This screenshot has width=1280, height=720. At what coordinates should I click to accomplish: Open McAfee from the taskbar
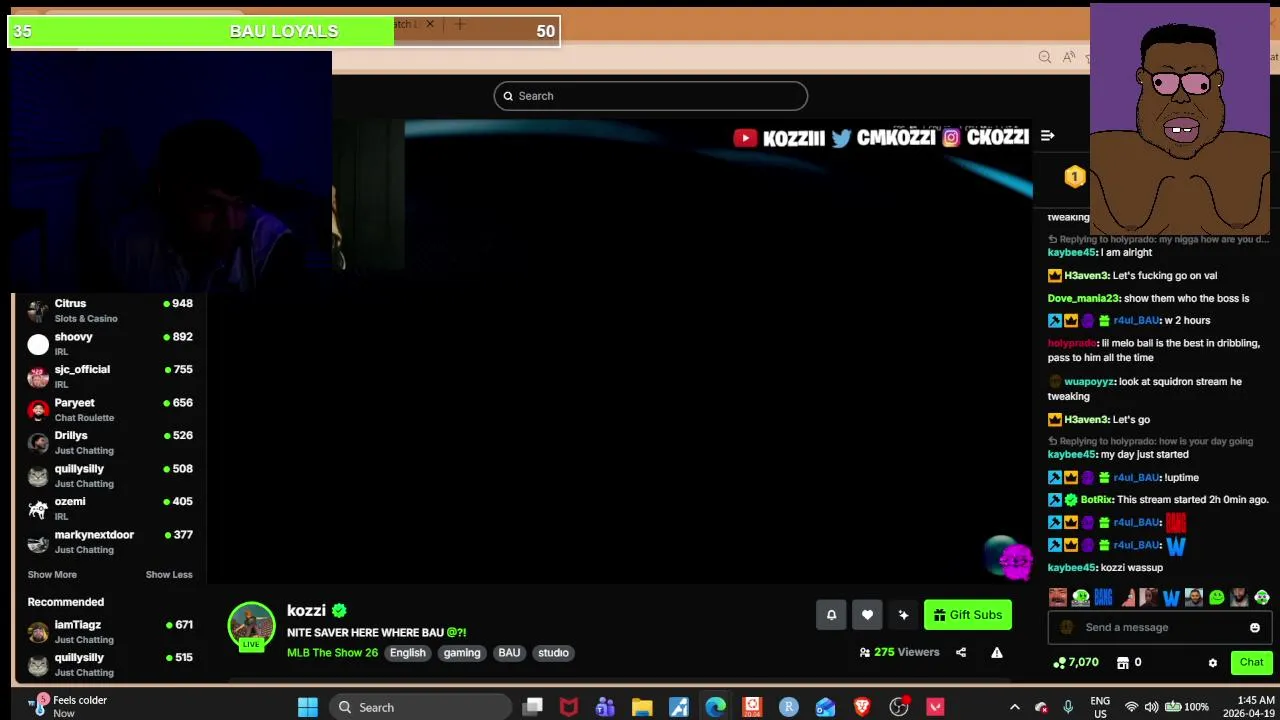pos(569,707)
